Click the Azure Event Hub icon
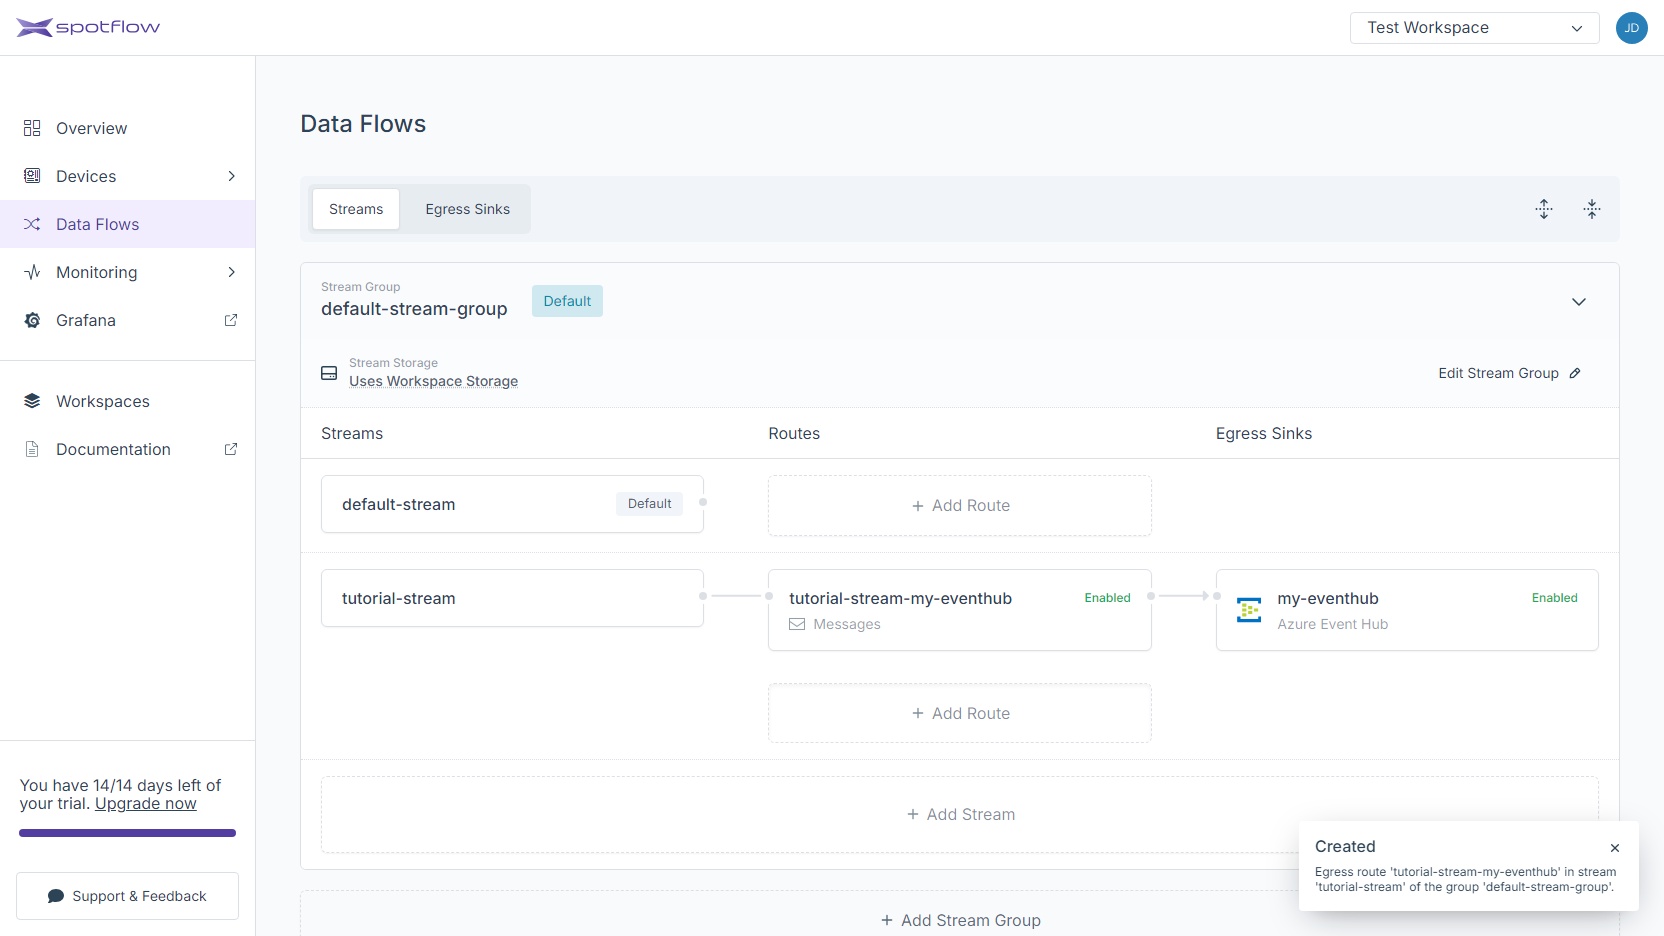Screen dimensions: 1664x936 1249,610
